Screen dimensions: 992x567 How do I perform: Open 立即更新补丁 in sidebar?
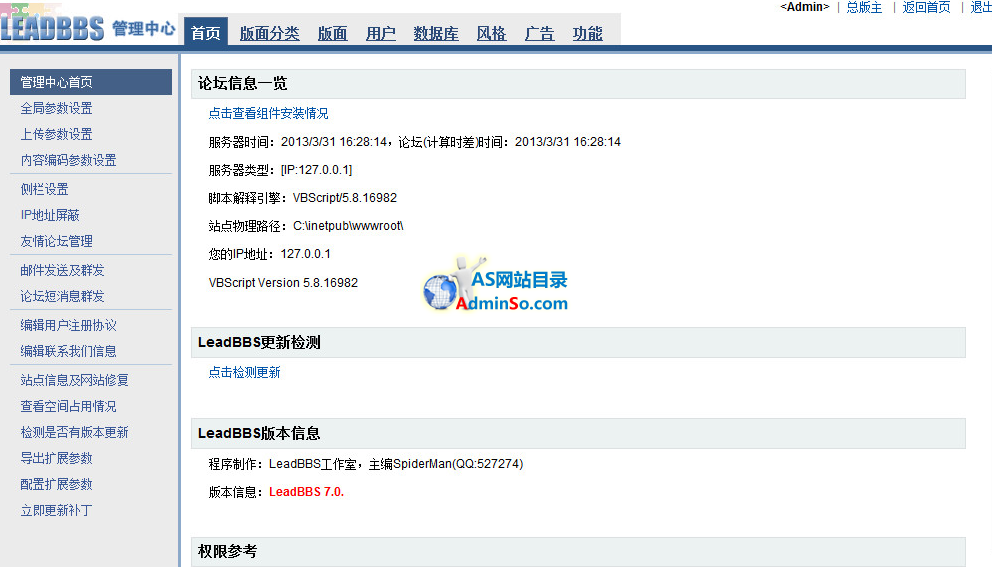56,510
